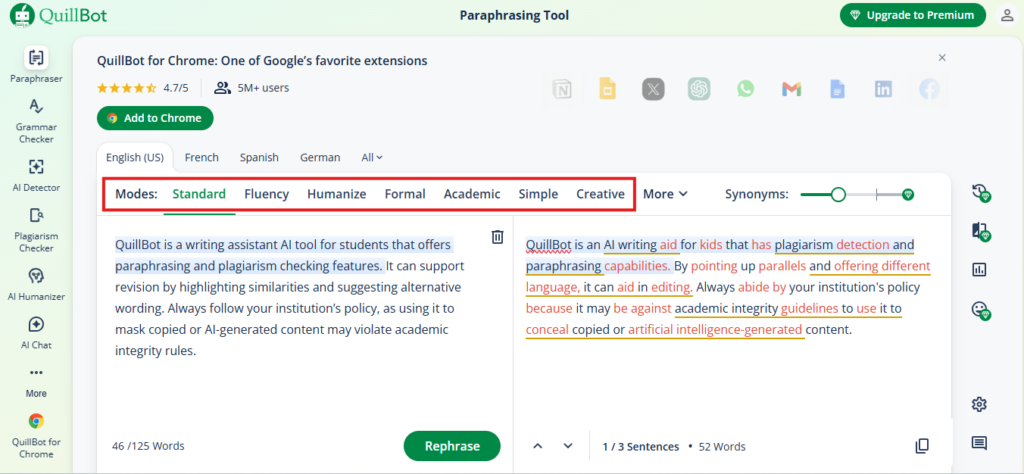Click the Notion integration icon

coord(562,89)
